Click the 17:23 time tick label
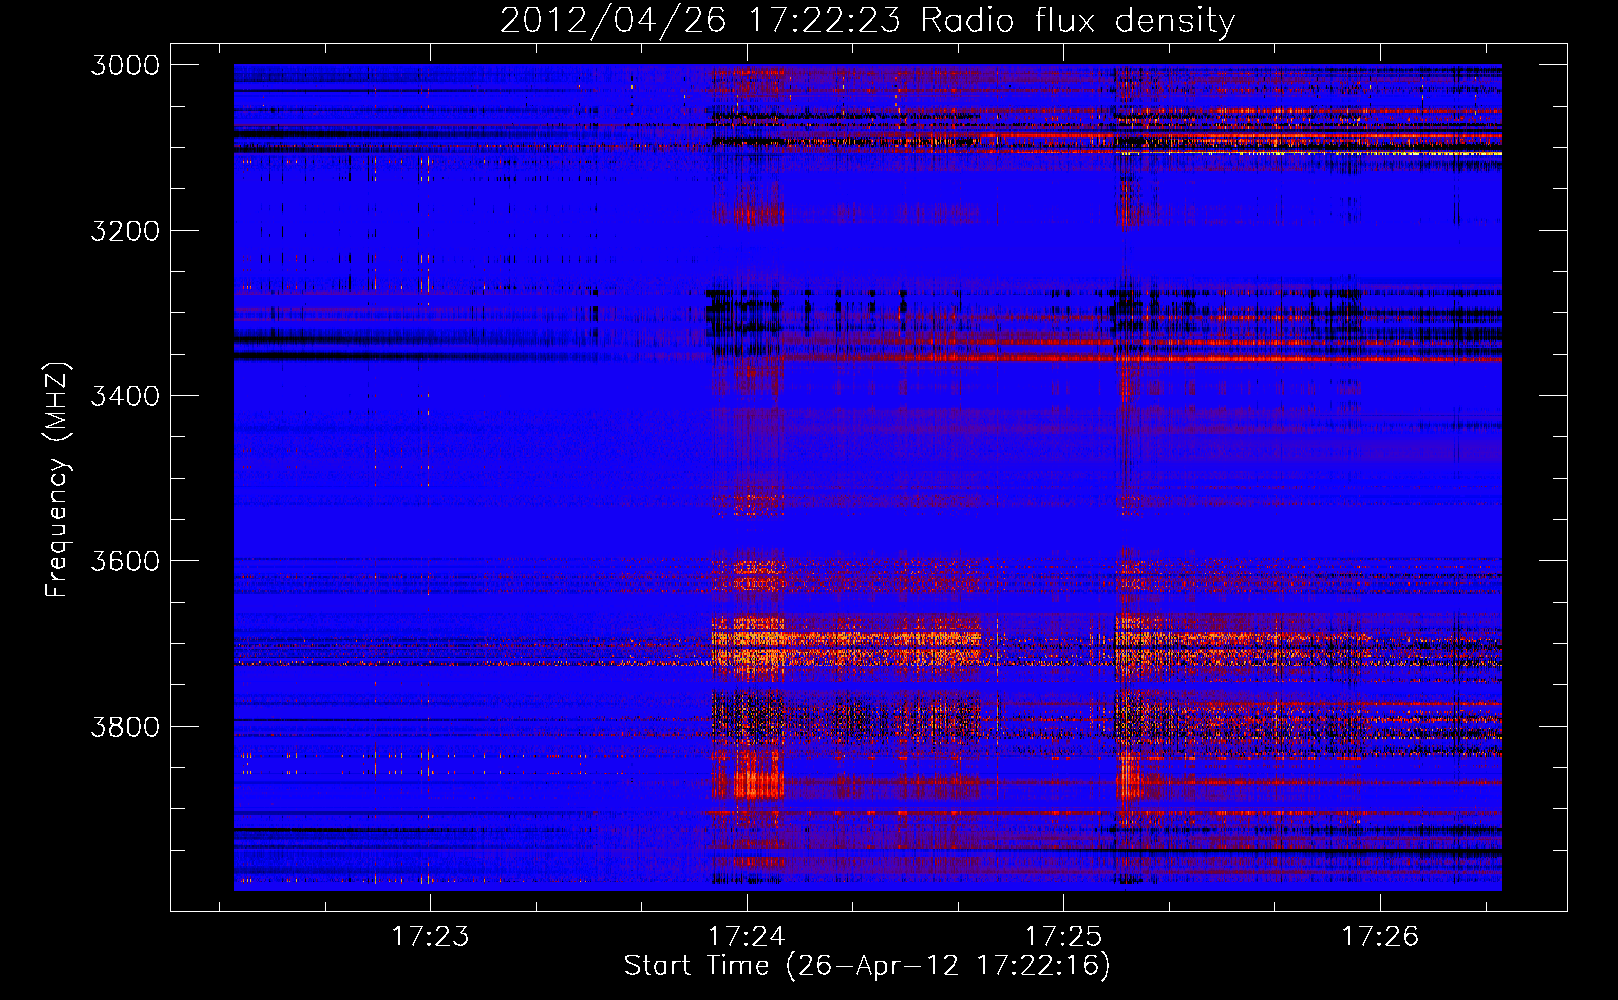The height and width of the screenshot is (1000, 1618). (x=430, y=936)
